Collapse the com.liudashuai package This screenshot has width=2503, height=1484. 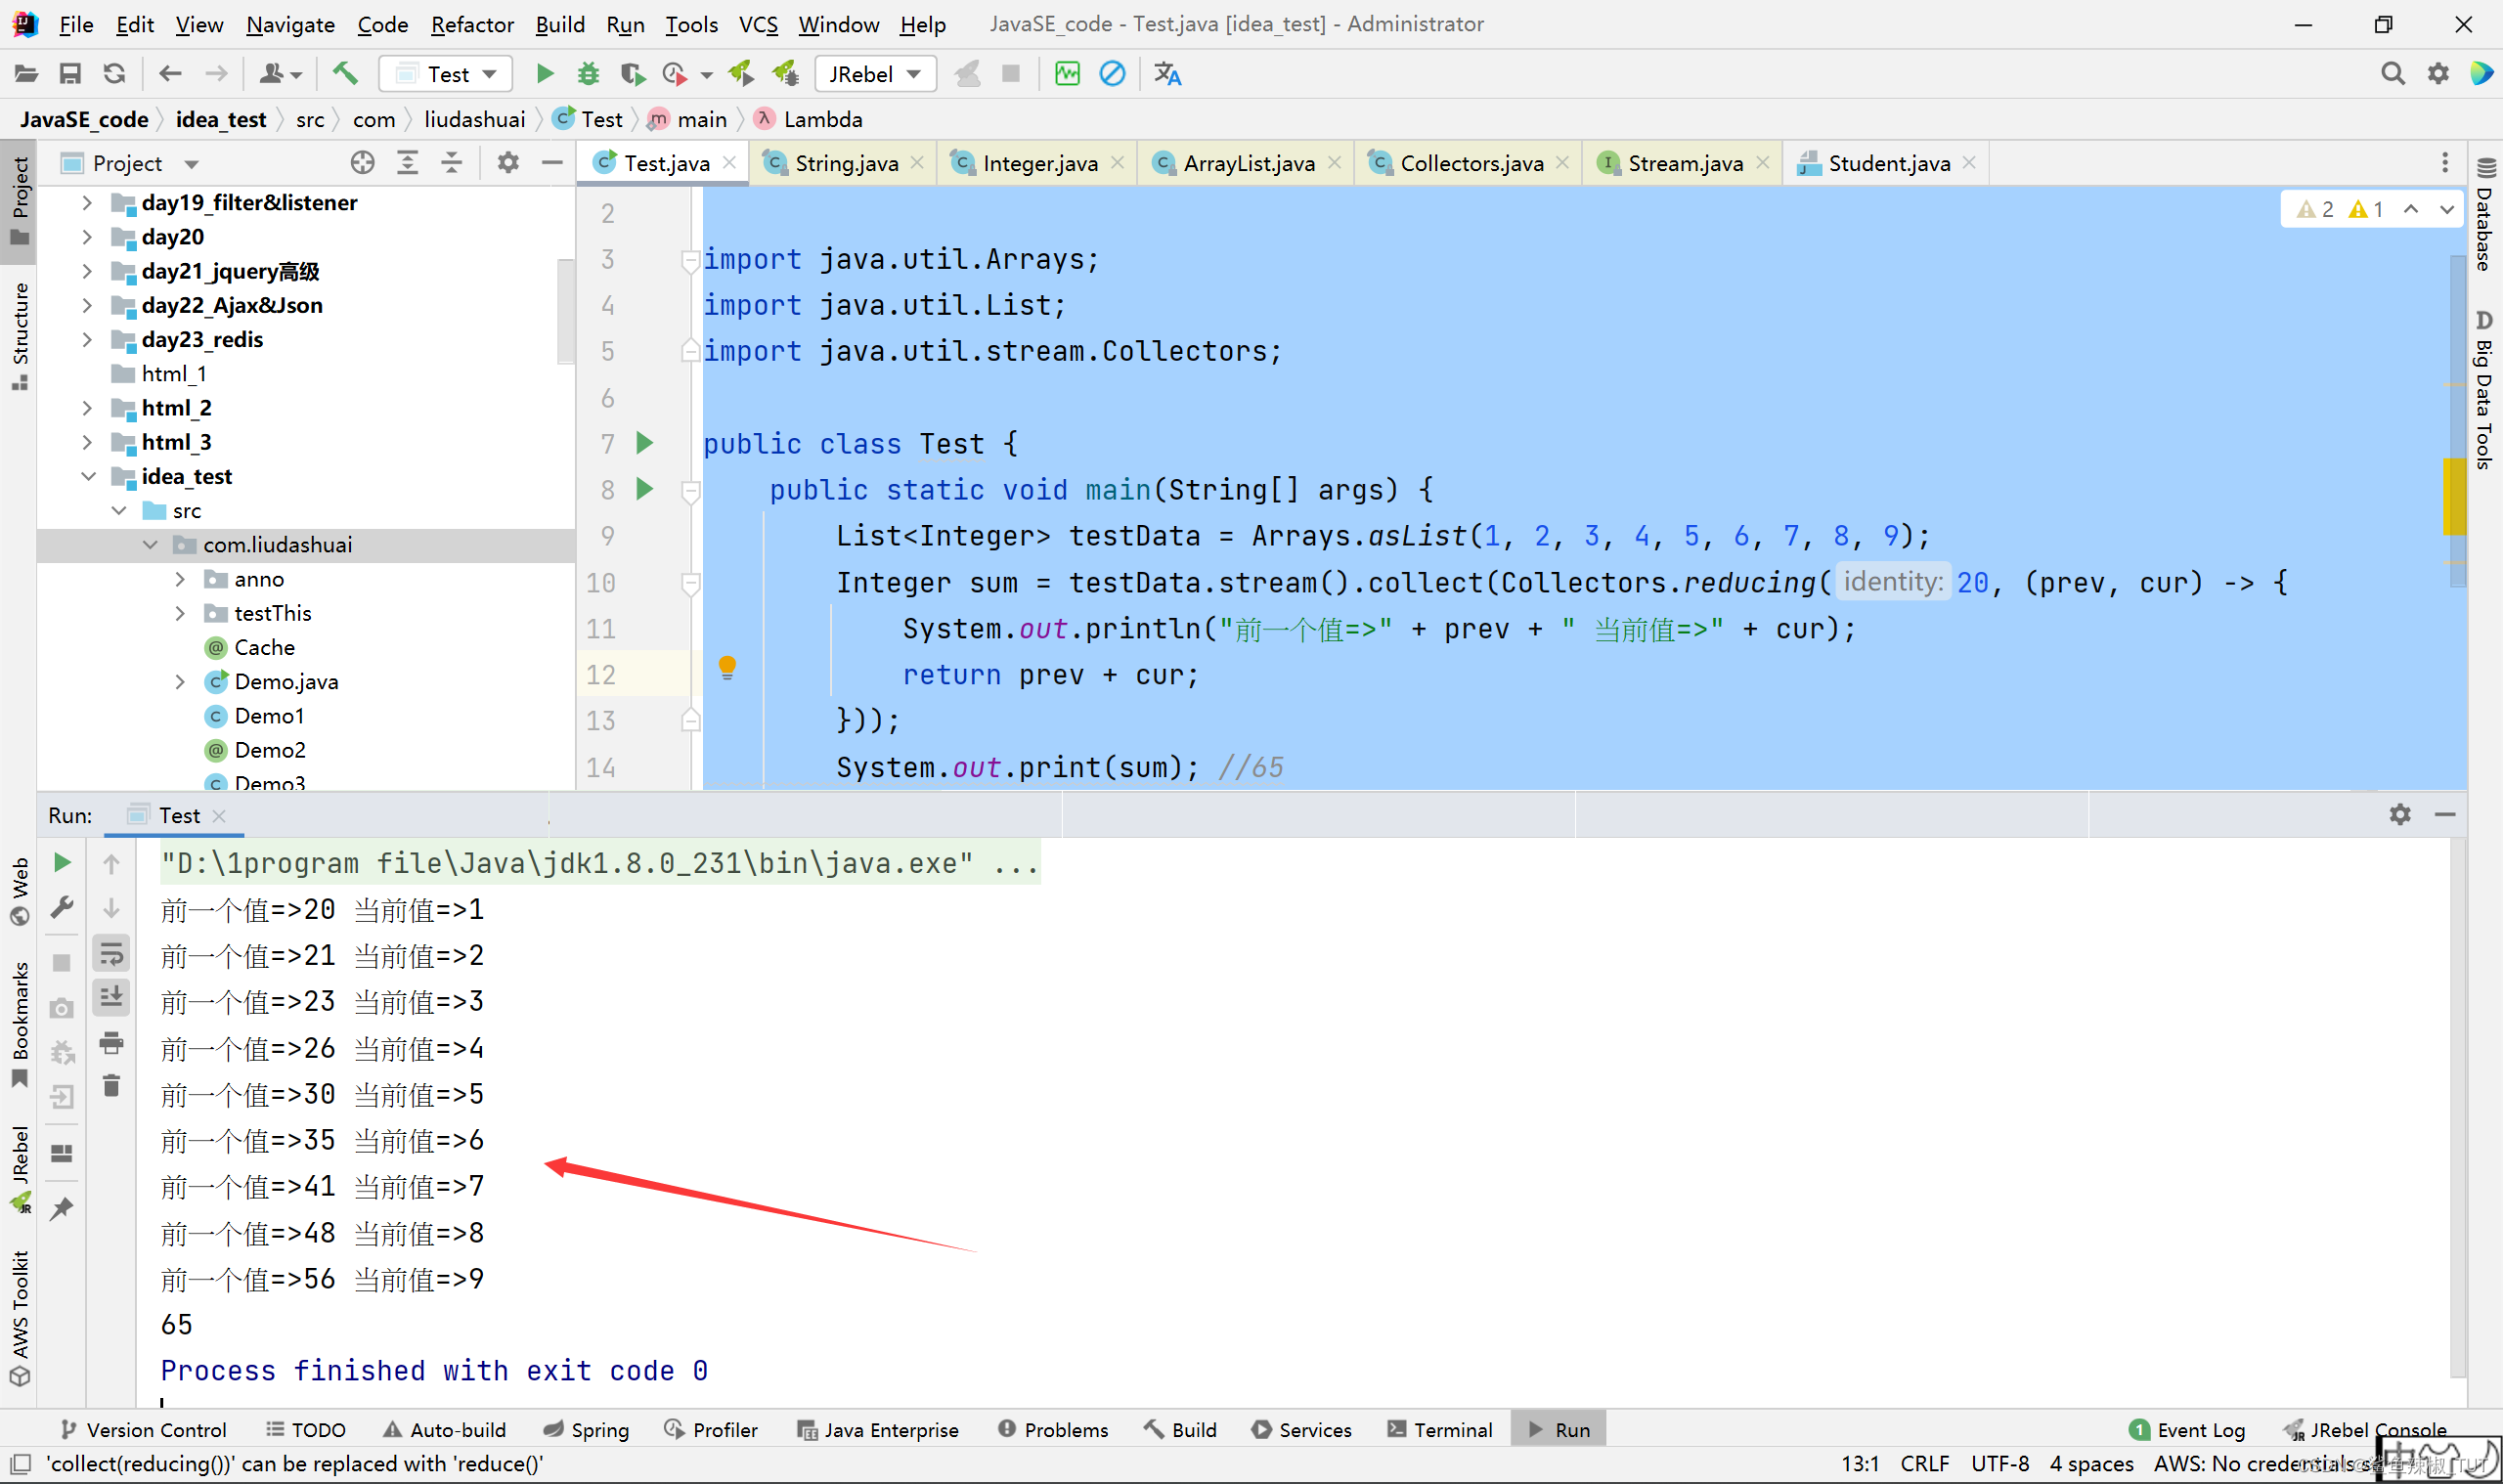(150, 545)
